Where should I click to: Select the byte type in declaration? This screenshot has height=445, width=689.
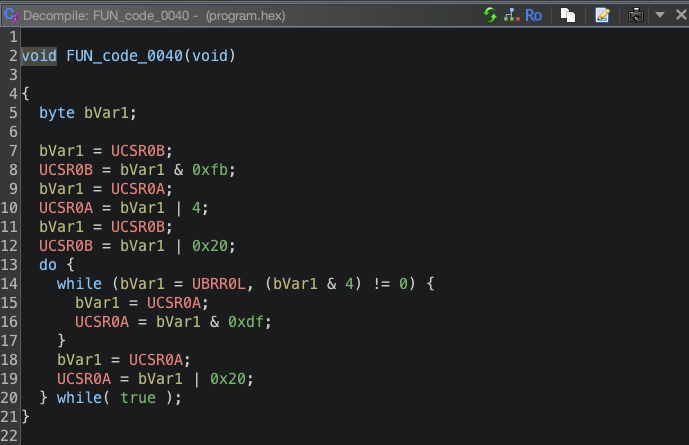pos(57,113)
